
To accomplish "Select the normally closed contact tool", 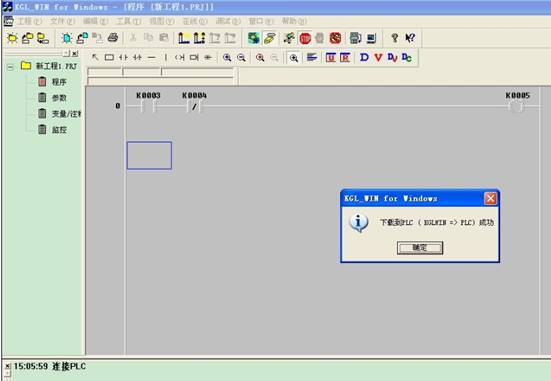I will [x=137, y=57].
